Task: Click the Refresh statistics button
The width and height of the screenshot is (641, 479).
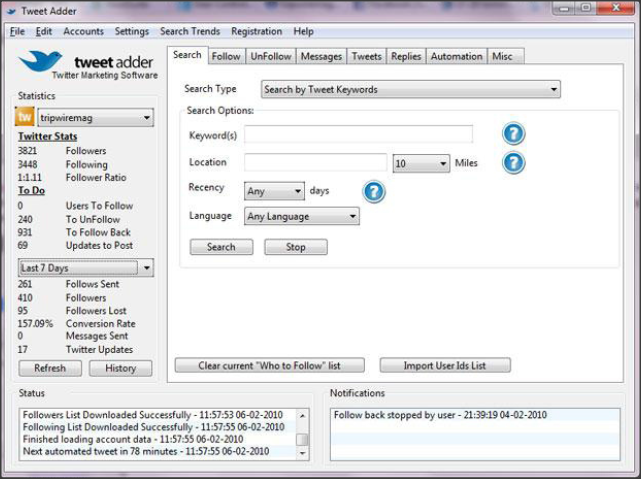Action: click(x=50, y=368)
